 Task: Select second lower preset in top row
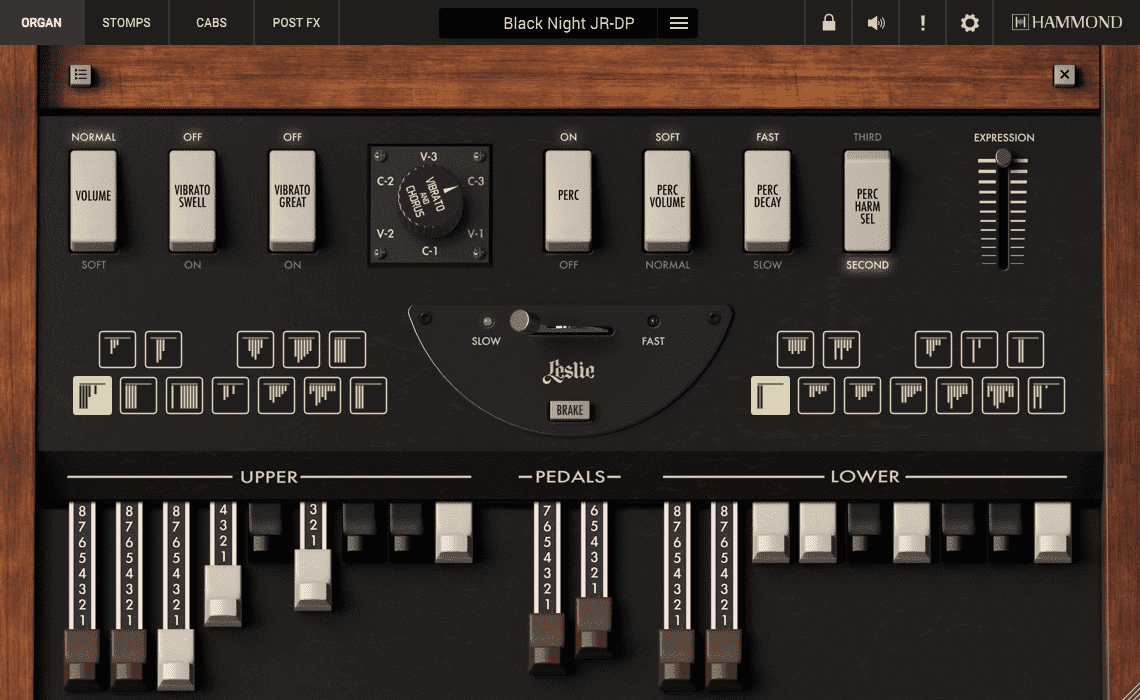tap(841, 349)
